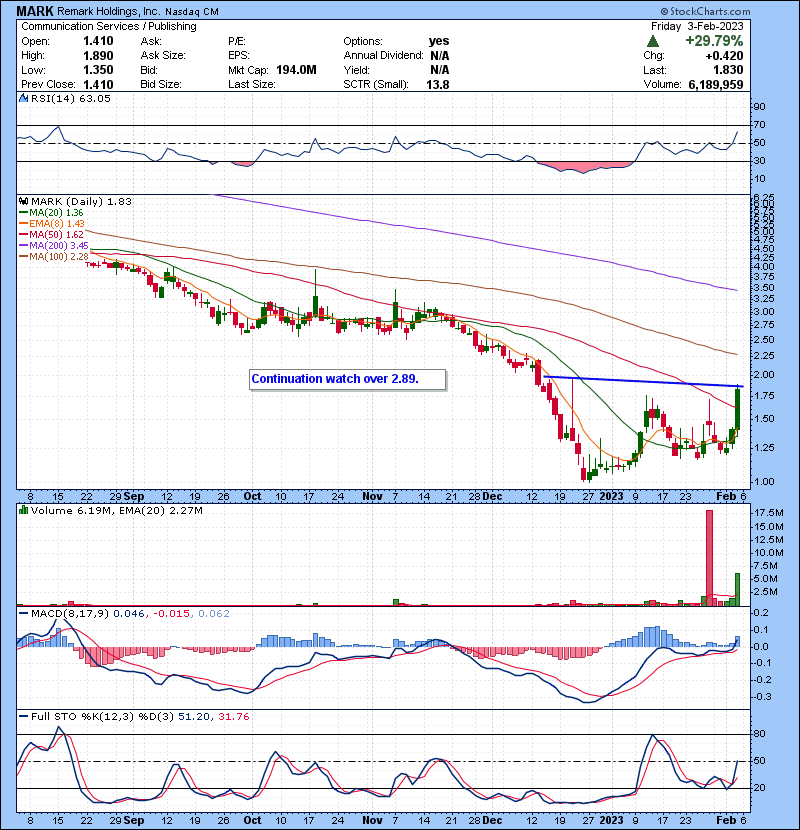The width and height of the screenshot is (800, 830).
Task: Click the 'Volume 6.19M, EMA(20) 2.27M' label
Action: [116, 511]
